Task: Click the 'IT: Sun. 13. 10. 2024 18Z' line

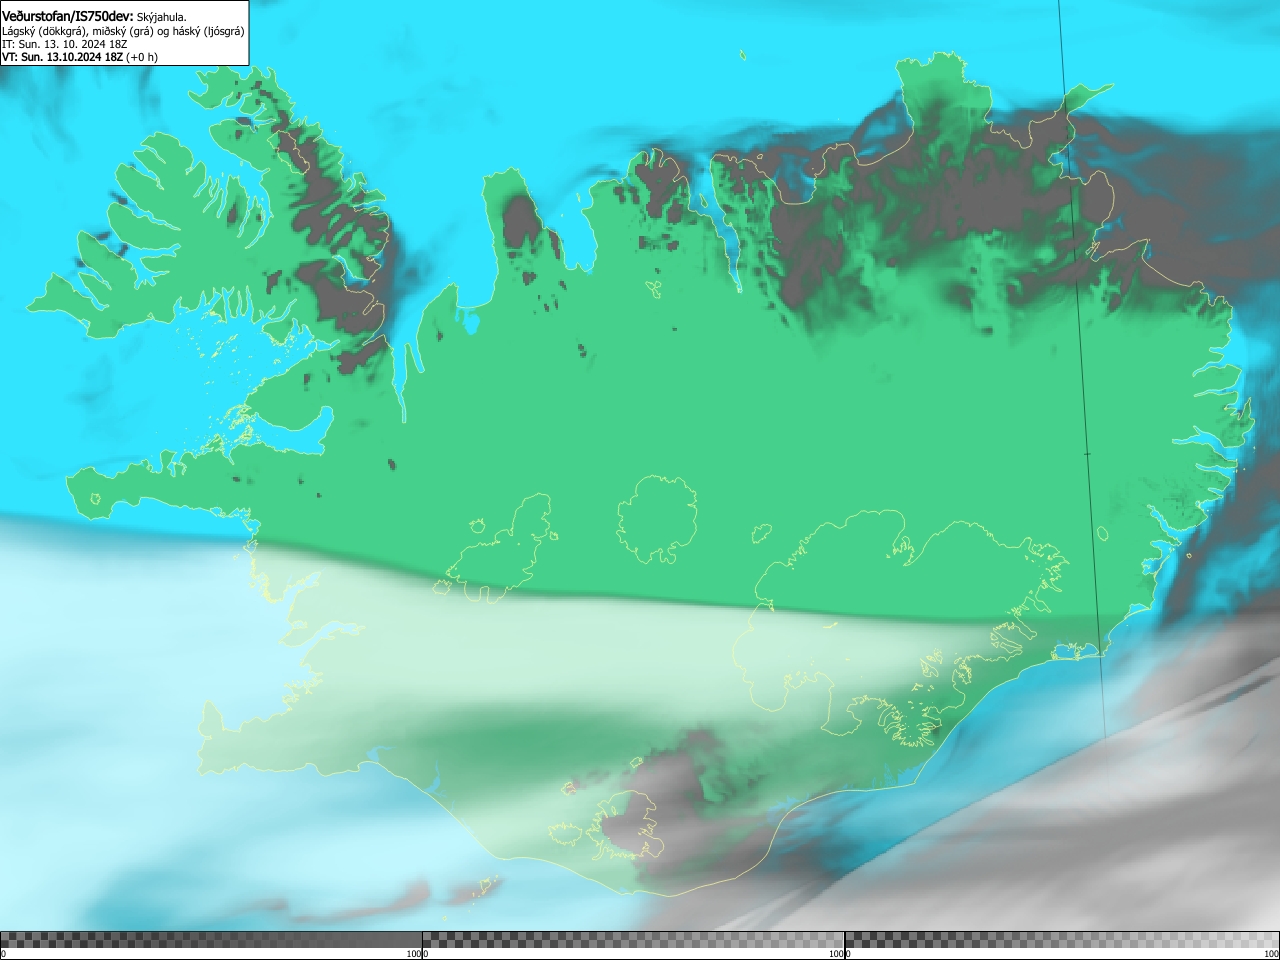Action: [x=64, y=44]
